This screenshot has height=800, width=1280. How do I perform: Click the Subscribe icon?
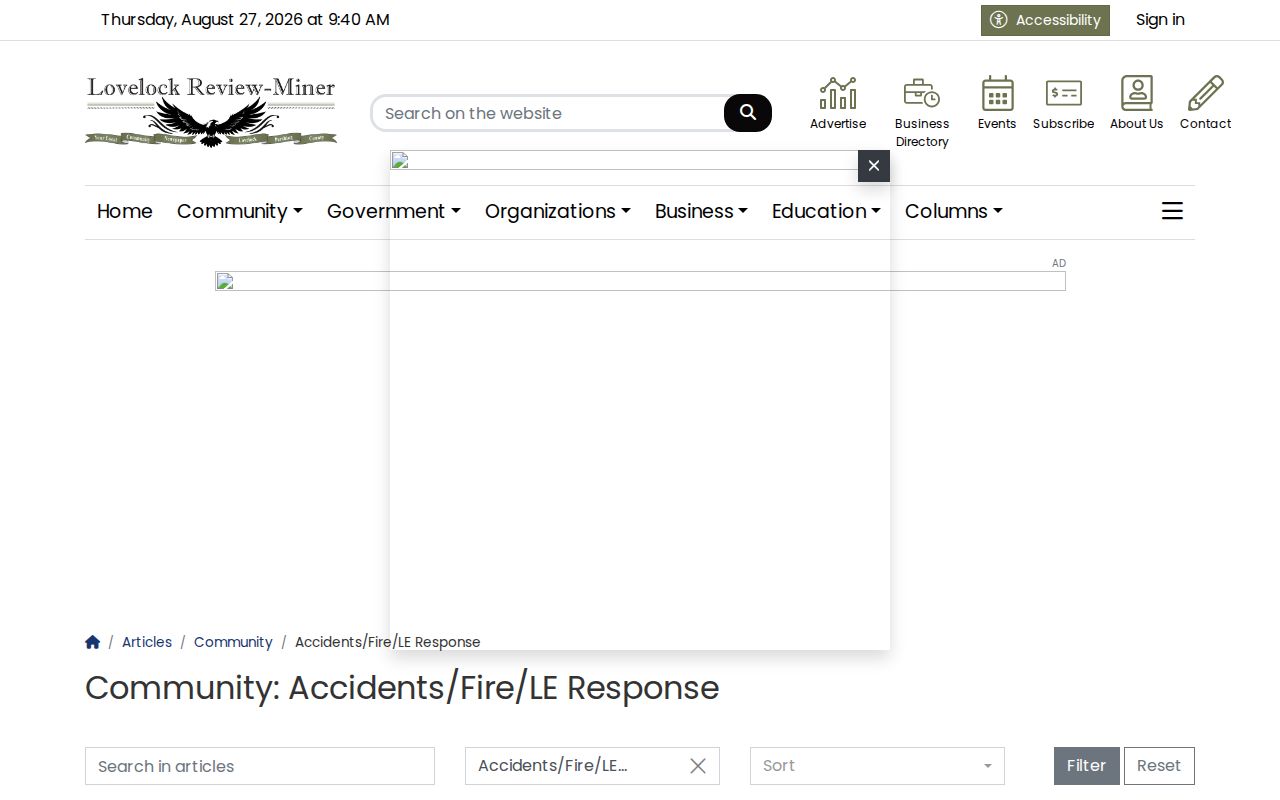pos(1063,93)
